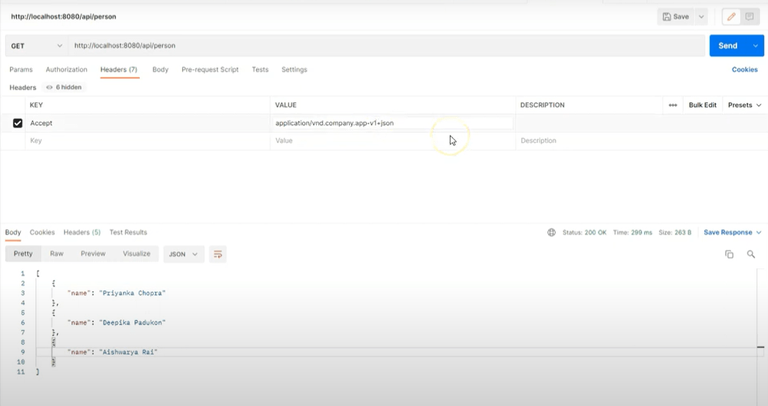Open the GET method dropdown
Screen dimensions: 768x406
pyautogui.click(x=37, y=46)
